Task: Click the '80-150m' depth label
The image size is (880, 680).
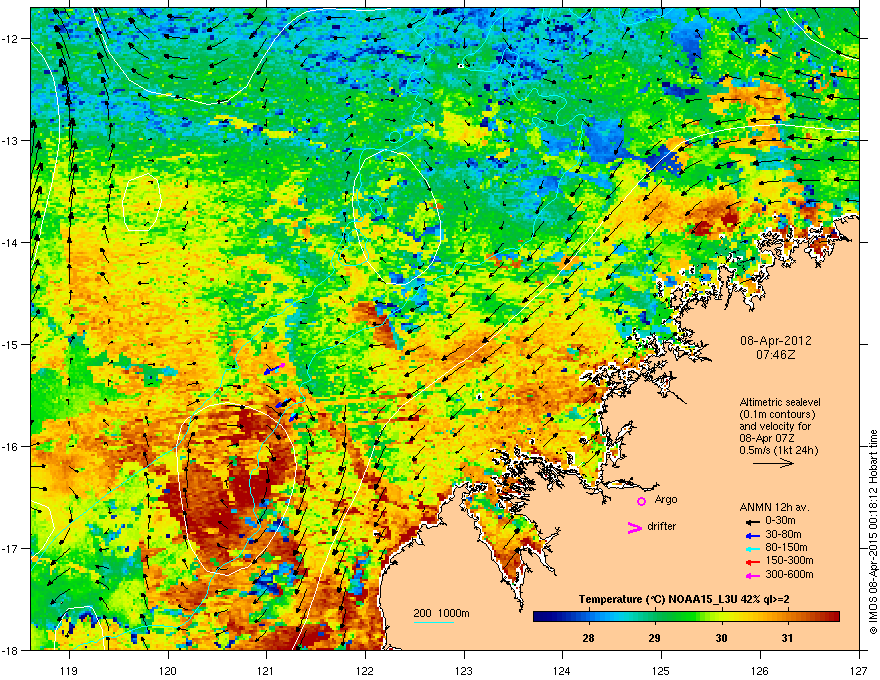Action: point(786,548)
